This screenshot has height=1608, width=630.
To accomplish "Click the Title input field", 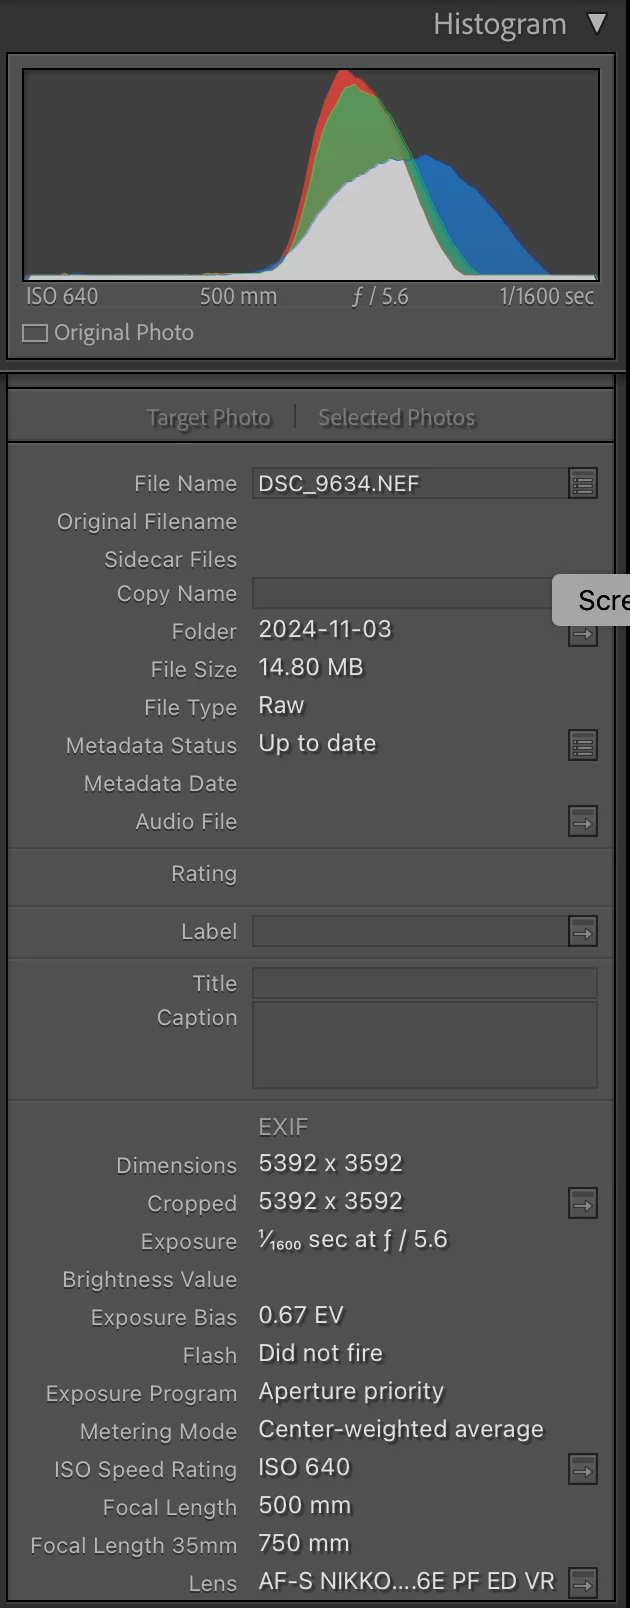I will pos(425,982).
